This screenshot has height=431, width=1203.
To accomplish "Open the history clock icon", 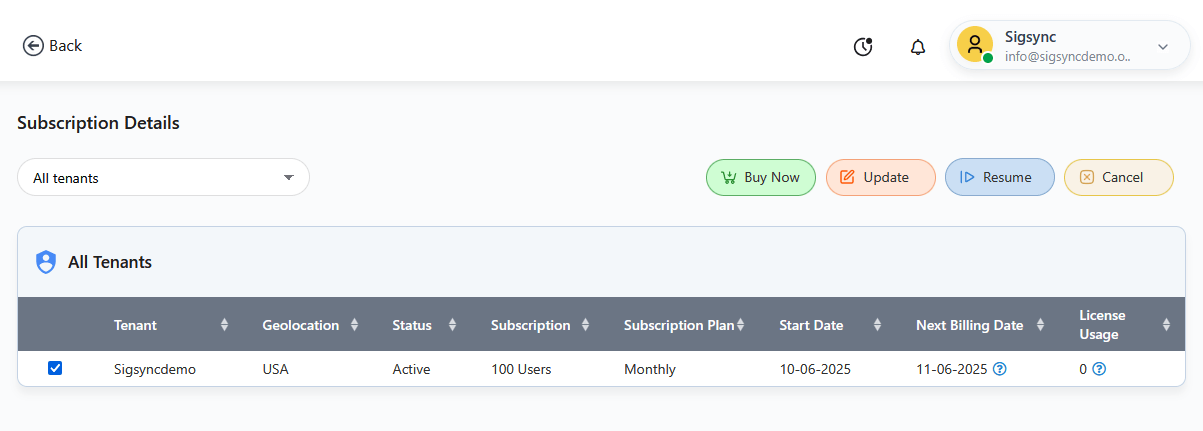I will [x=863, y=46].
